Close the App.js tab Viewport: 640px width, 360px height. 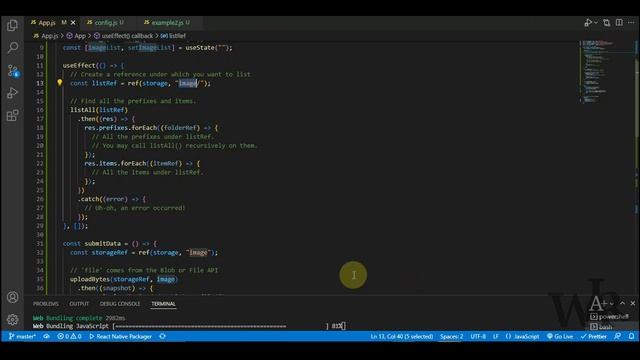(x=73, y=22)
